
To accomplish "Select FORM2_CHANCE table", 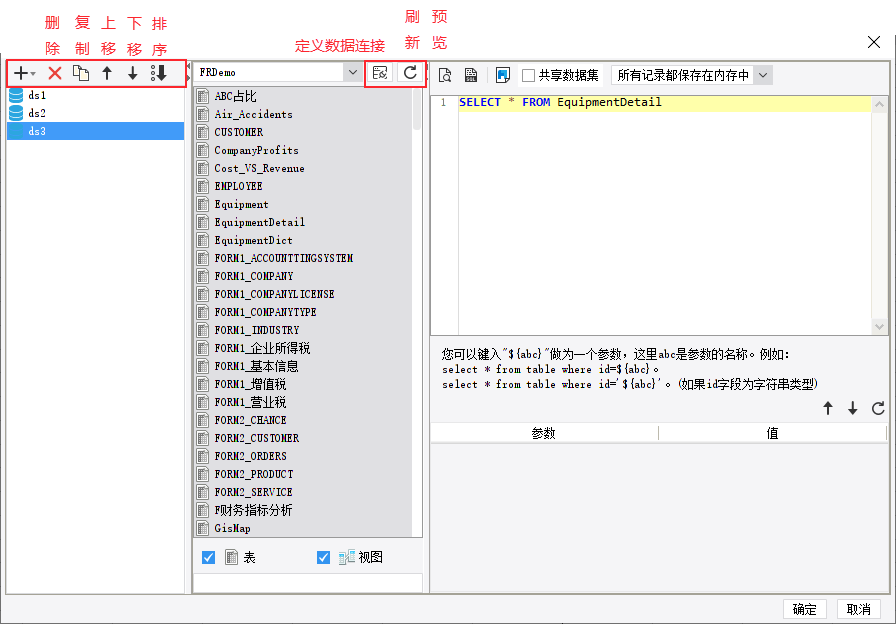I will [x=303, y=420].
